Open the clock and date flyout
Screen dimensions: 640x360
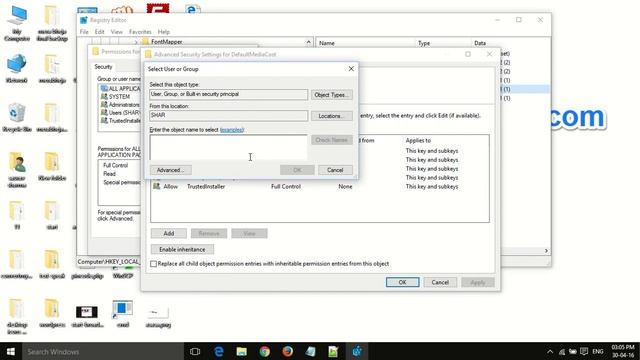point(623,351)
